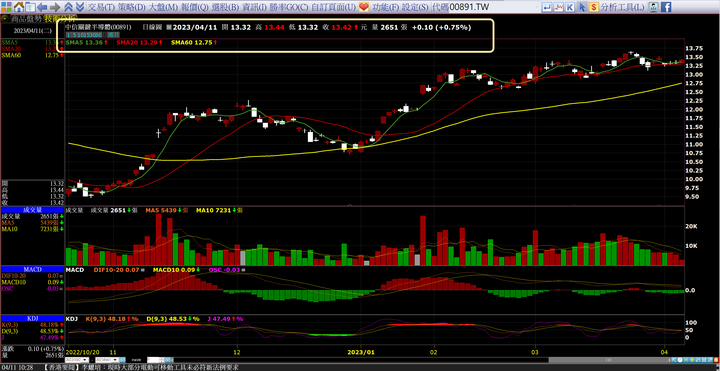
Task: Click the double up chevron icon
Action: coord(68,7)
